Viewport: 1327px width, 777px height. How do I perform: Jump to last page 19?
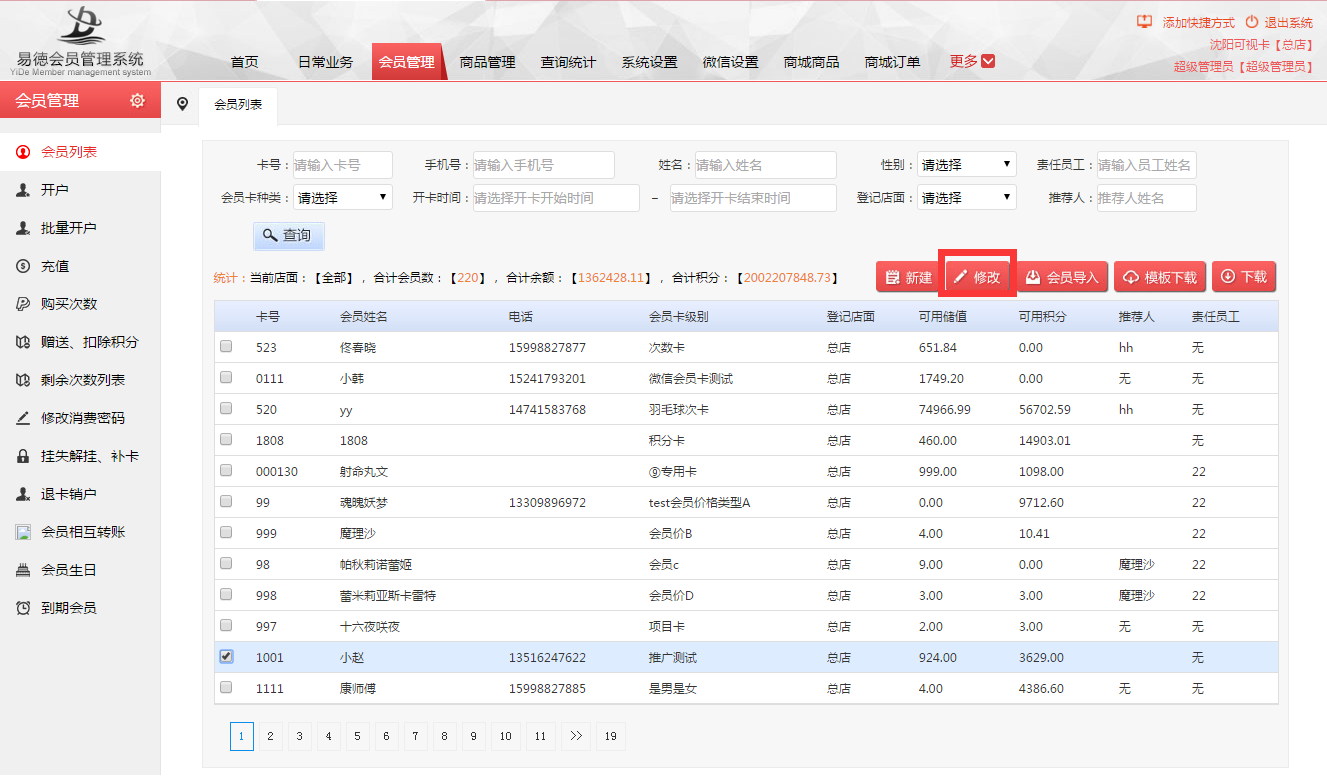point(610,736)
